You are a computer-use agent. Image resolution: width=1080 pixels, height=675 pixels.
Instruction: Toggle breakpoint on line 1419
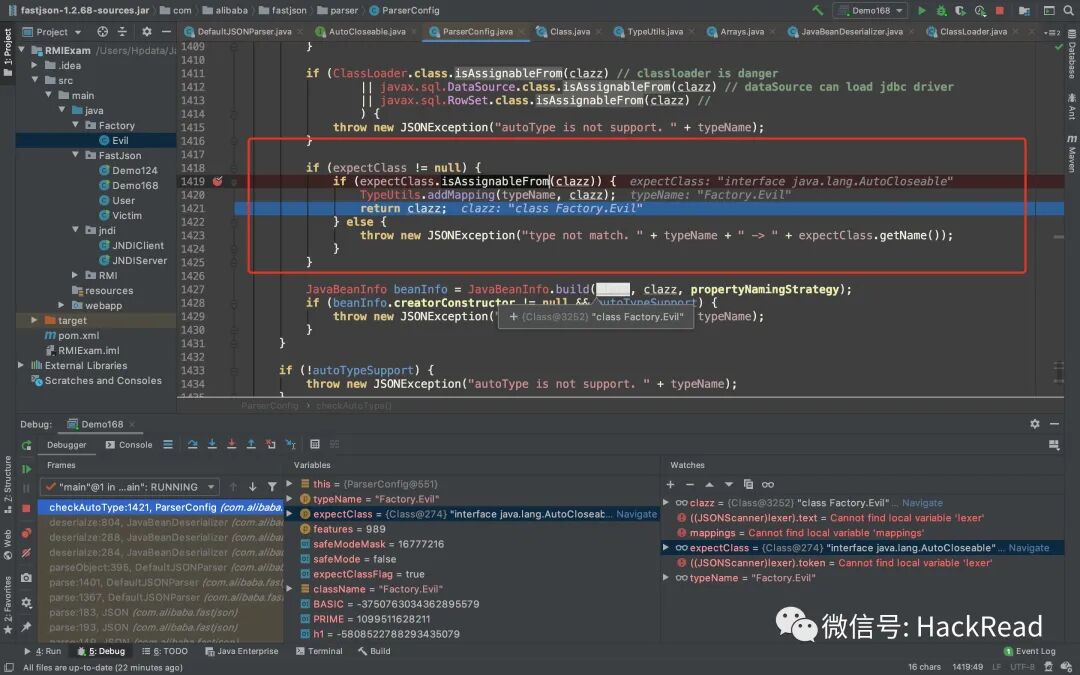[218, 181]
